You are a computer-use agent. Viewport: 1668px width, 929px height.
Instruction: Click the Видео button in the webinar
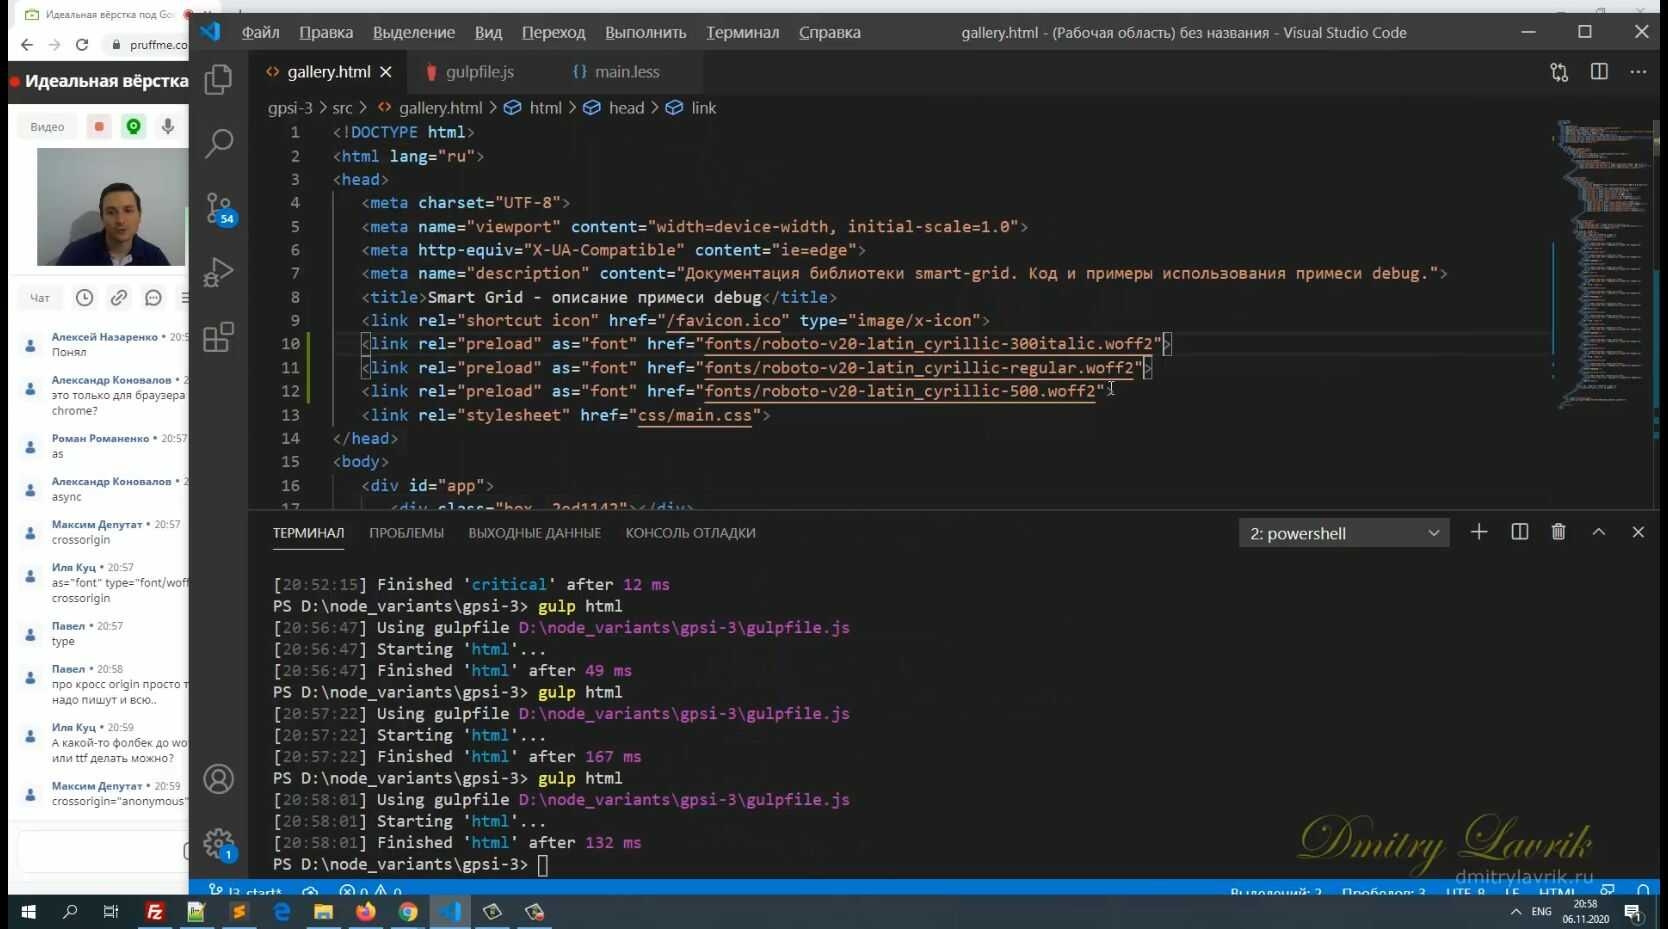[47, 127]
